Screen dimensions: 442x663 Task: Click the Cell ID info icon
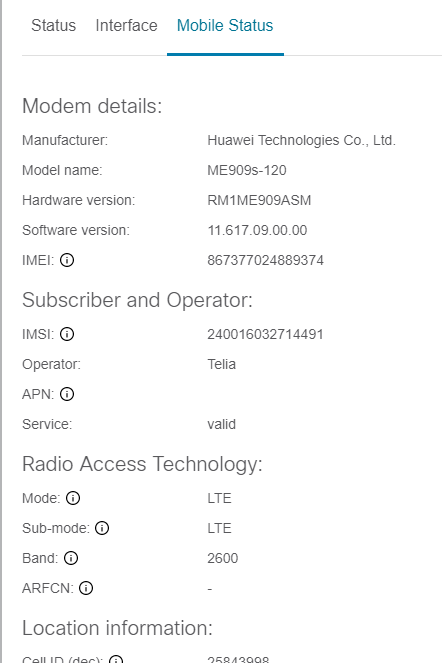pyautogui.click(x=116, y=660)
